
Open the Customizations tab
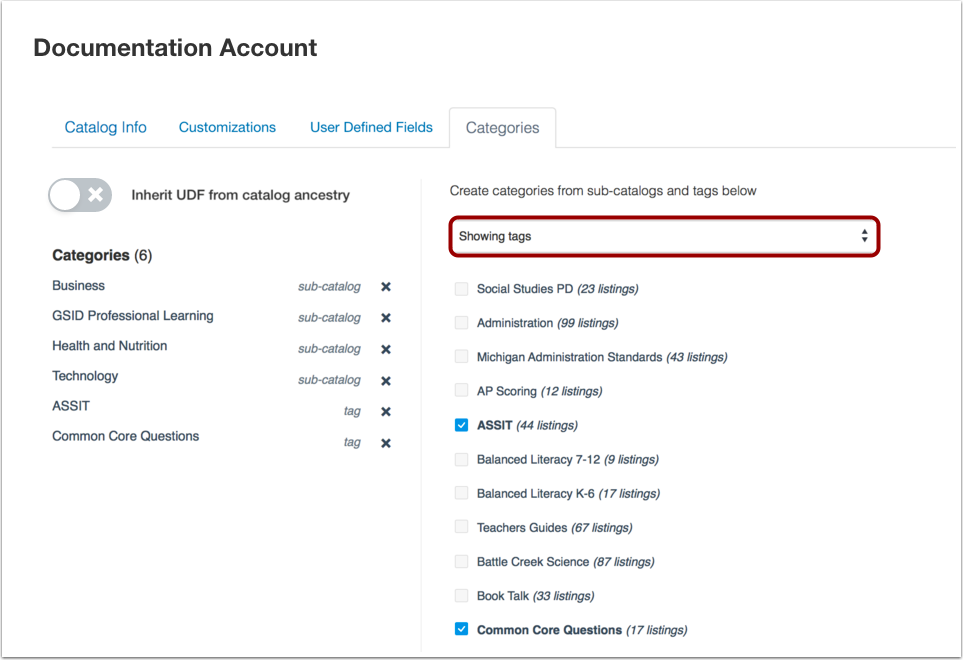[x=227, y=127]
